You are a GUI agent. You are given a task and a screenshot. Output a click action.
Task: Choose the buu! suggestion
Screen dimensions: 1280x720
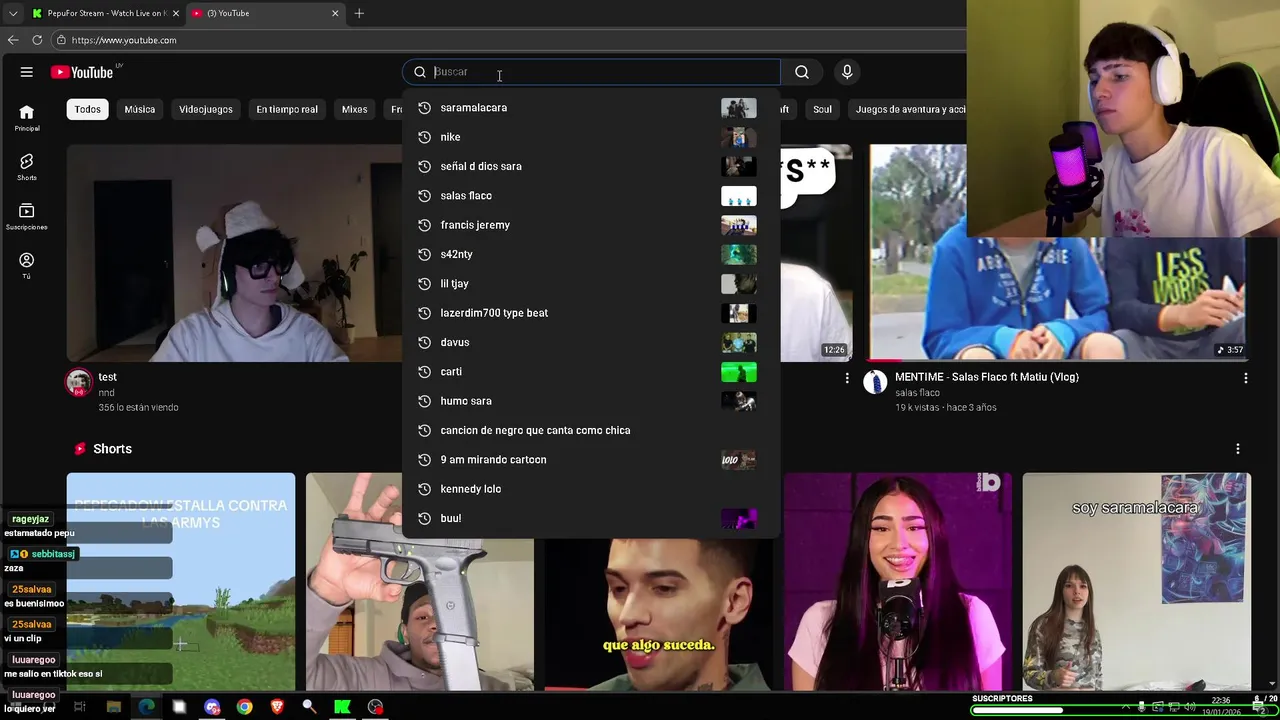click(x=591, y=518)
